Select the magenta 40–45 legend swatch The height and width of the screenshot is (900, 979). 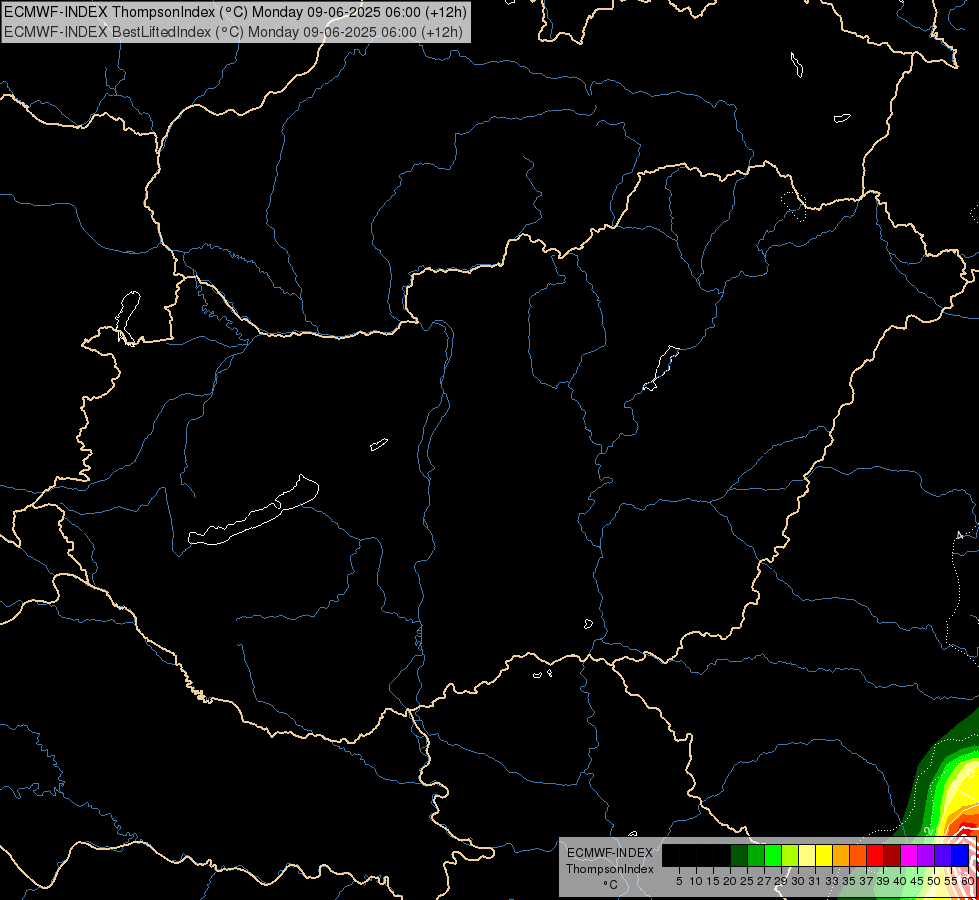point(909,856)
